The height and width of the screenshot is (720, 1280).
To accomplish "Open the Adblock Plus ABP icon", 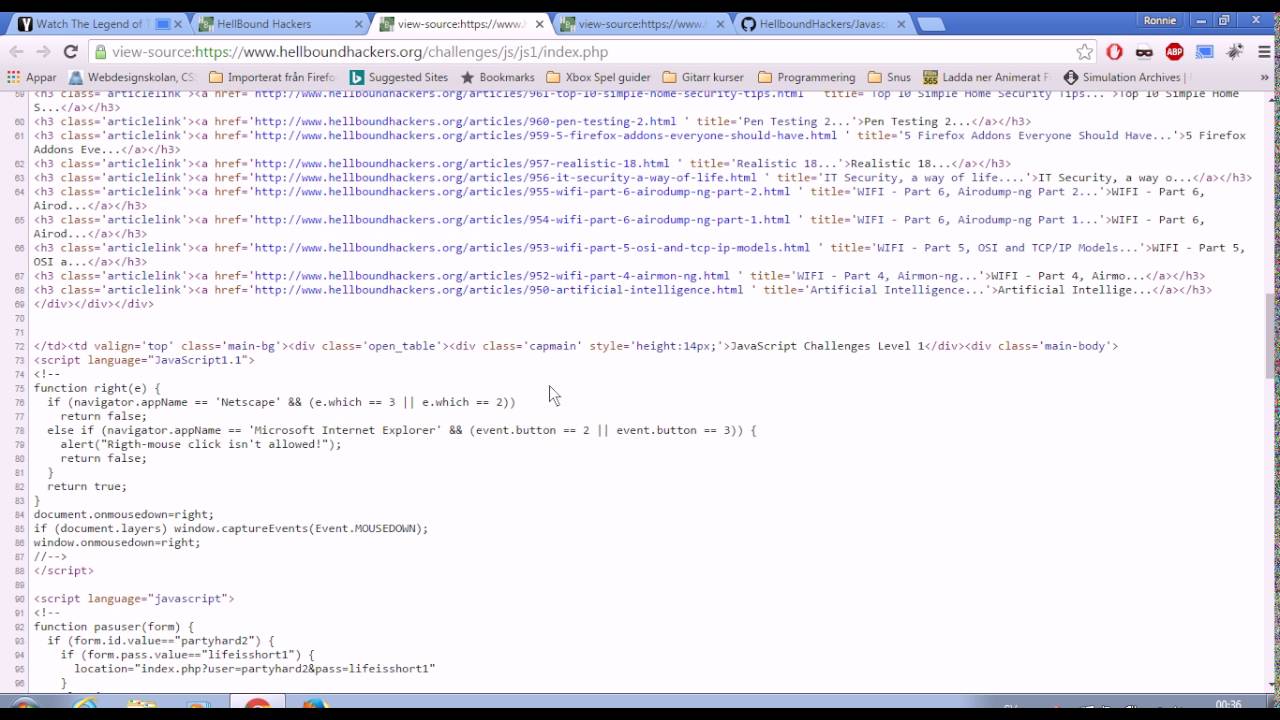I will 1175,52.
